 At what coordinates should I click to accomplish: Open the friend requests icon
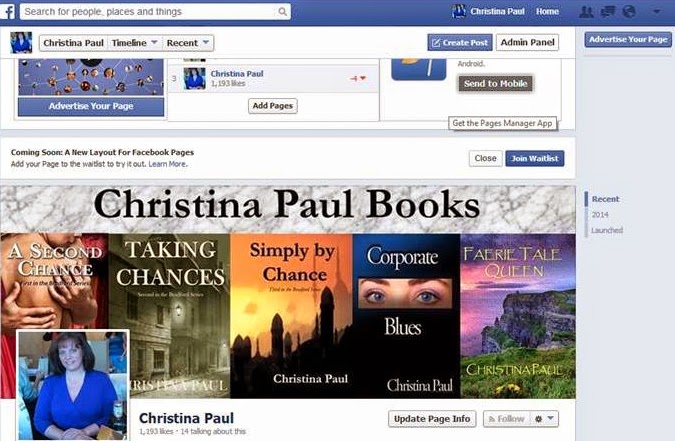tap(586, 12)
